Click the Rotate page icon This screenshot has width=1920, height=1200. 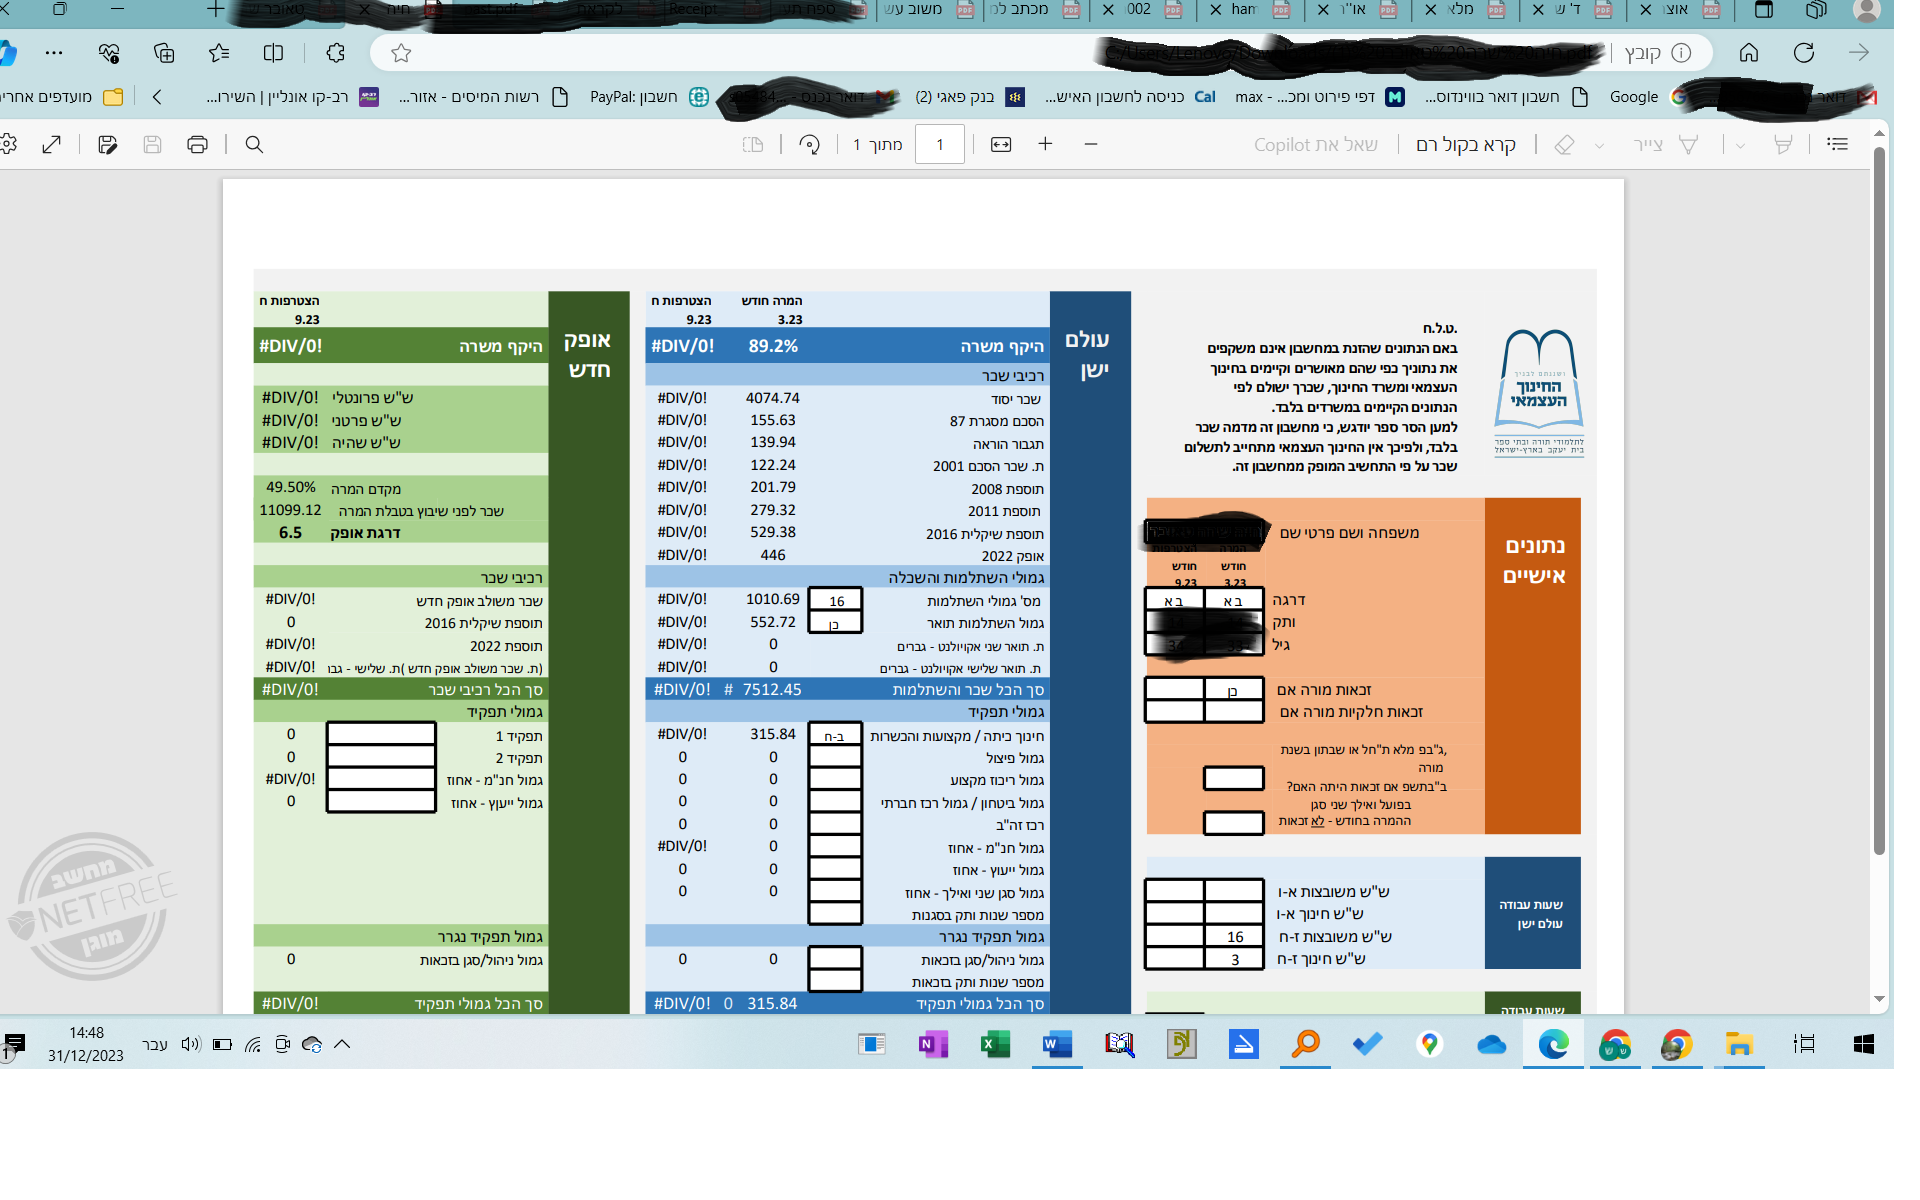(809, 145)
